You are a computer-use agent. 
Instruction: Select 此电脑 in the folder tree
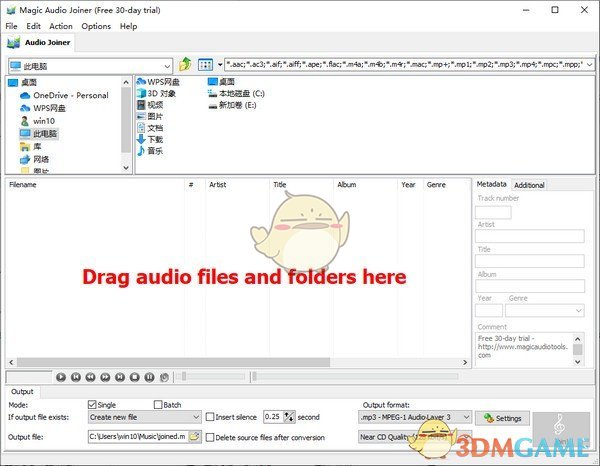point(39,134)
